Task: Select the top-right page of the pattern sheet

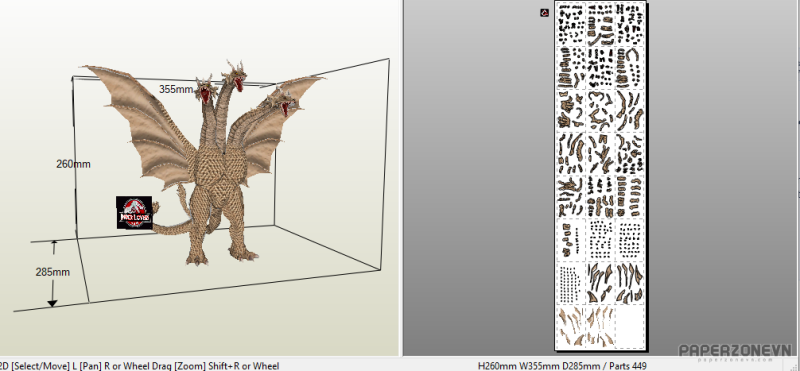Action: click(x=630, y=24)
